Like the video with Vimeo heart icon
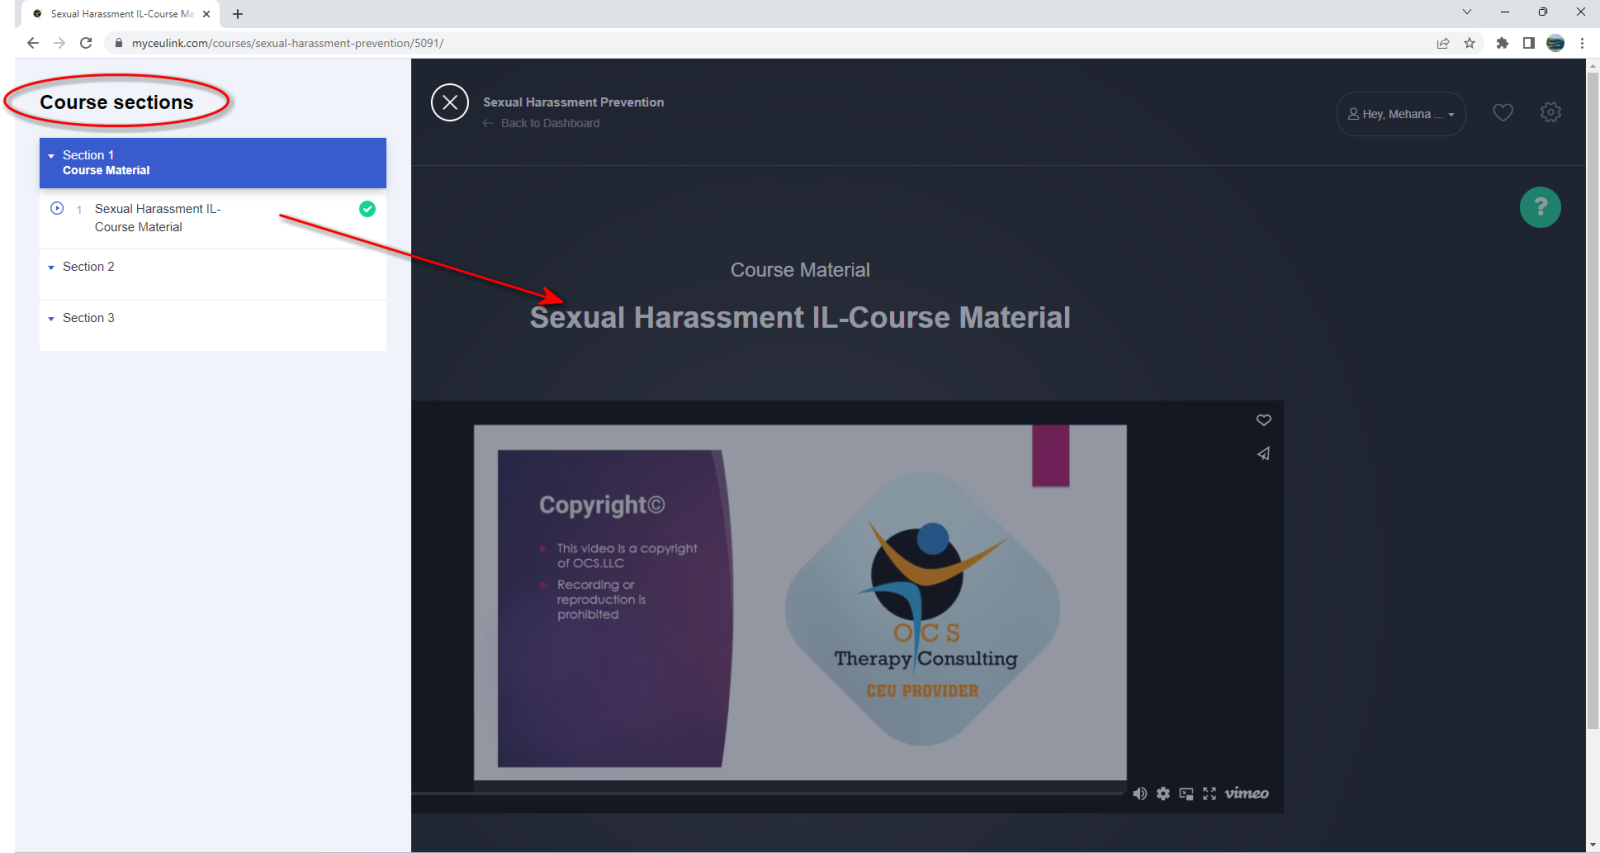The width and height of the screenshot is (1600, 853). pyautogui.click(x=1263, y=420)
